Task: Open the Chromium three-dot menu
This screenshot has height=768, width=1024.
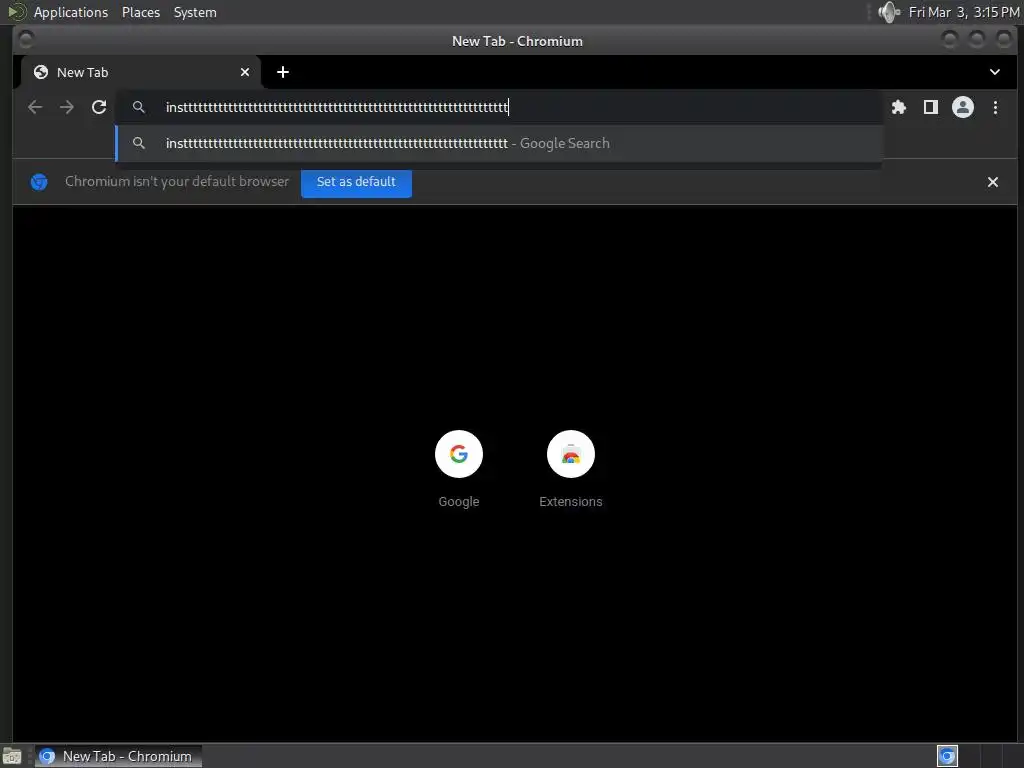Action: pyautogui.click(x=995, y=107)
